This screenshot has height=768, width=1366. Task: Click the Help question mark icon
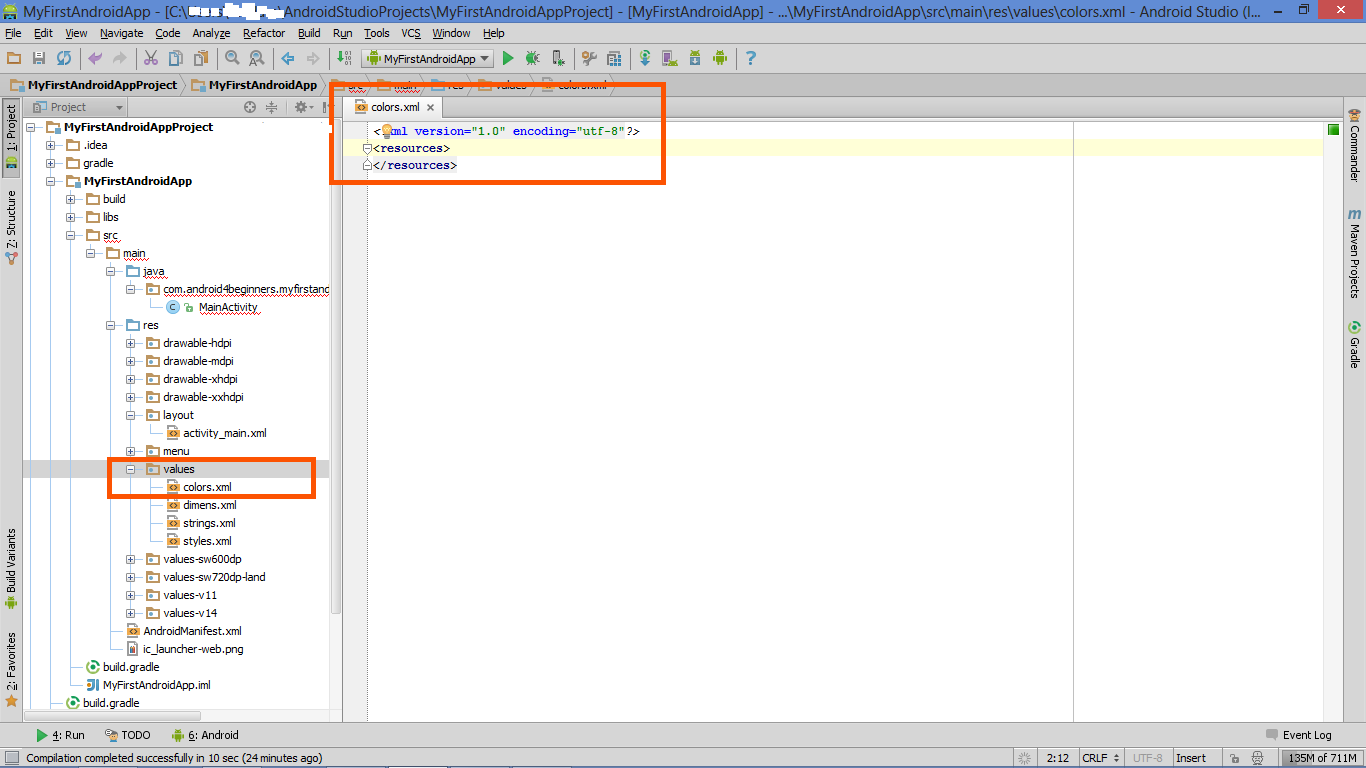click(x=751, y=59)
